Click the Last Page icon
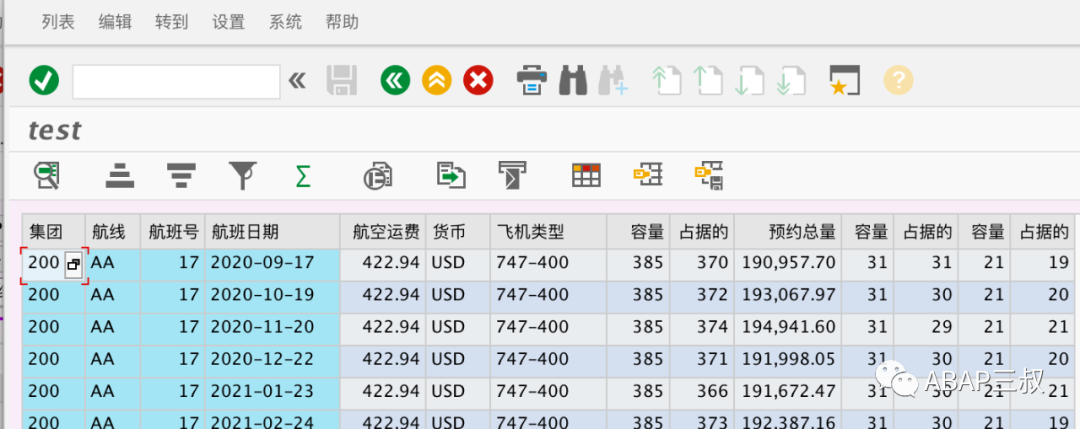 pyautogui.click(x=791, y=81)
